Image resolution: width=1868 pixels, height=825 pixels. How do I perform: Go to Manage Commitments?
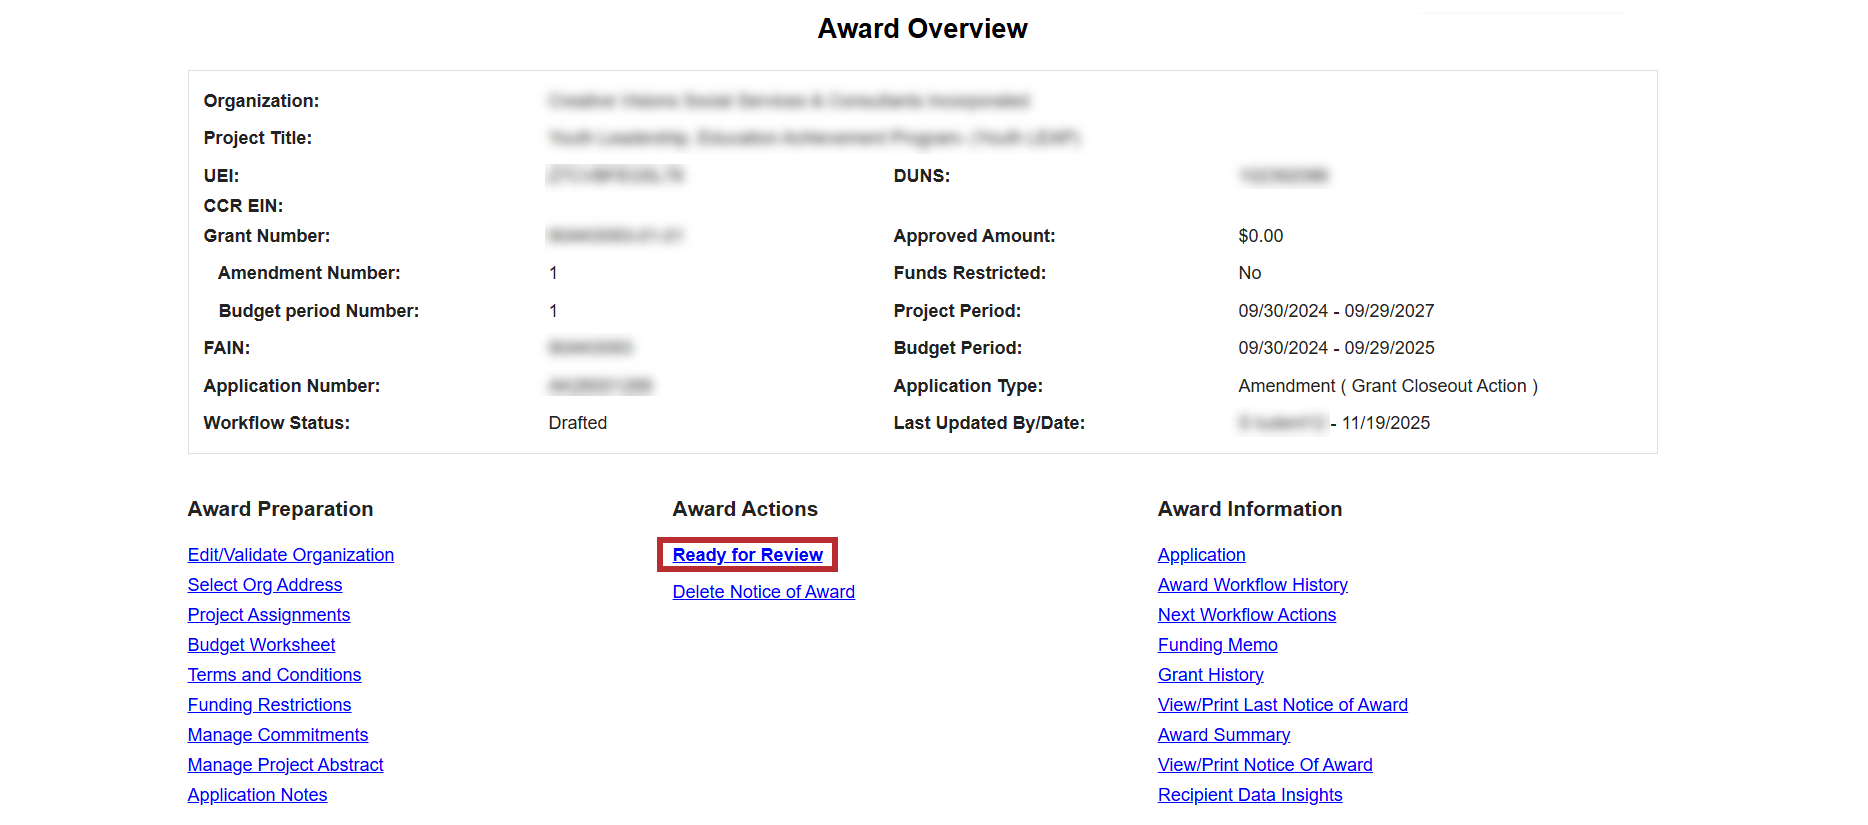pyautogui.click(x=277, y=735)
